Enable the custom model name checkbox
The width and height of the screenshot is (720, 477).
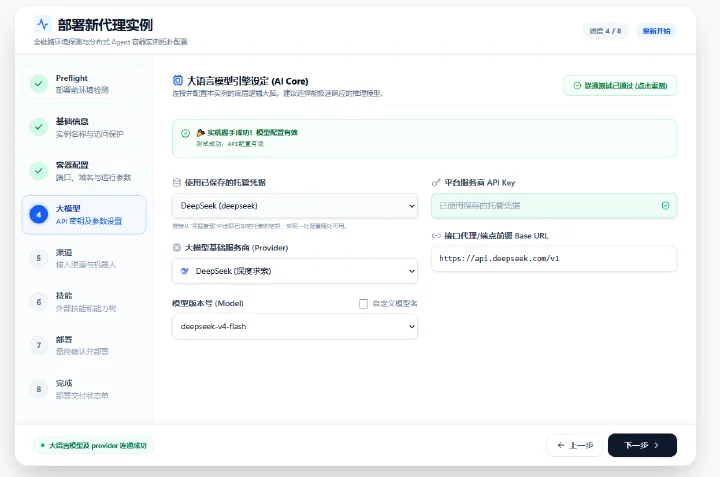click(x=363, y=303)
